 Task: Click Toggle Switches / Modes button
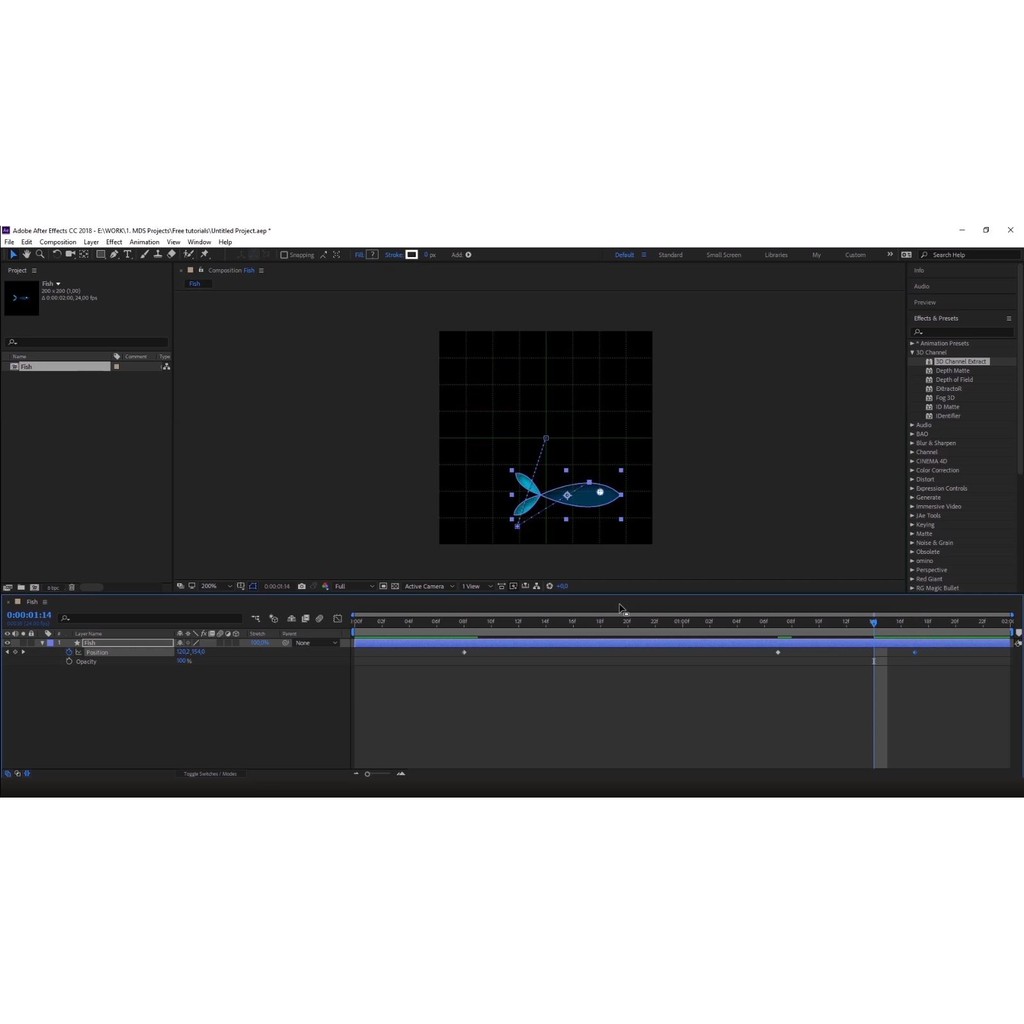[x=210, y=774]
